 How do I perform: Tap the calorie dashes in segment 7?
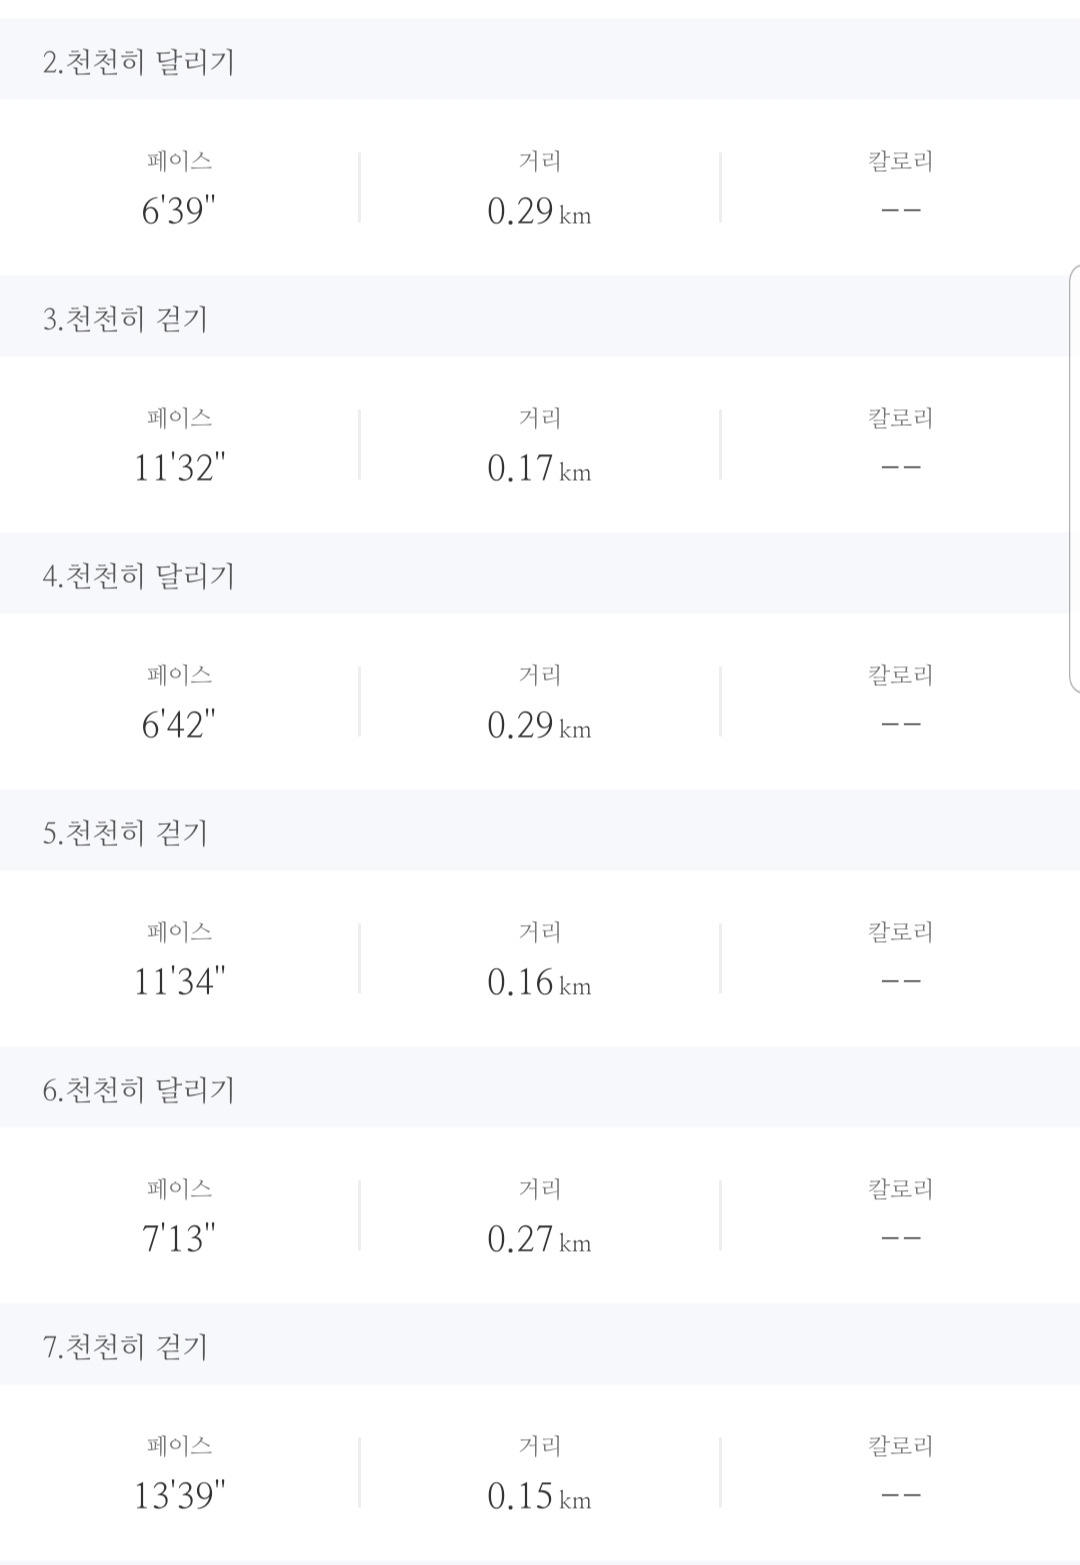point(900,1495)
